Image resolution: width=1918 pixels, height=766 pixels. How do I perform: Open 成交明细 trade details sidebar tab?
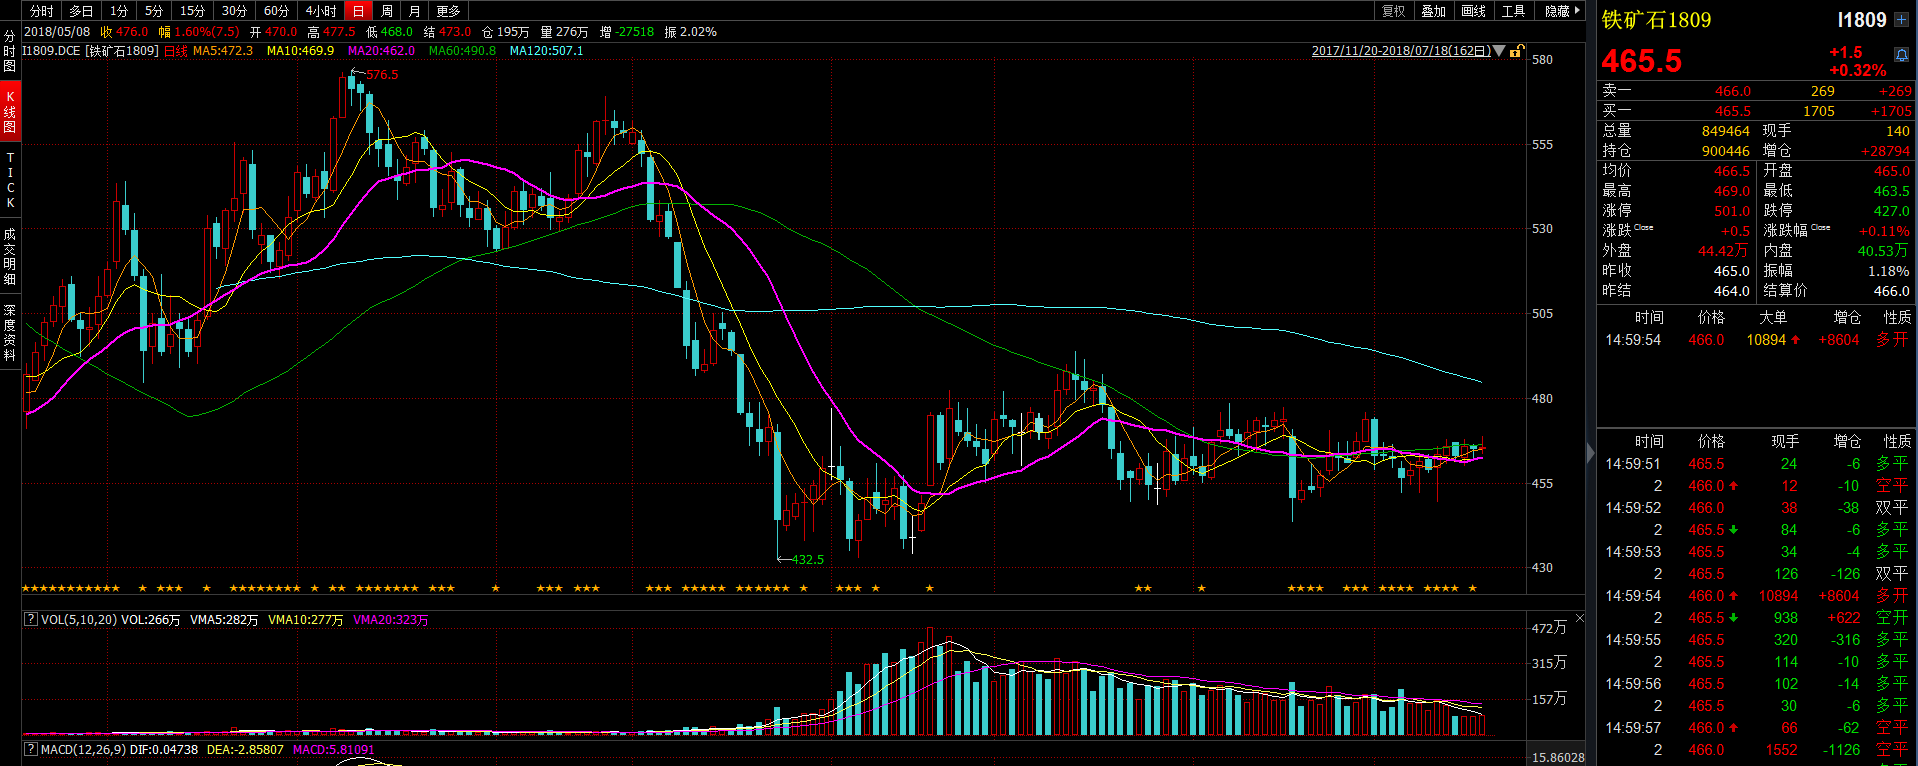click(10, 256)
